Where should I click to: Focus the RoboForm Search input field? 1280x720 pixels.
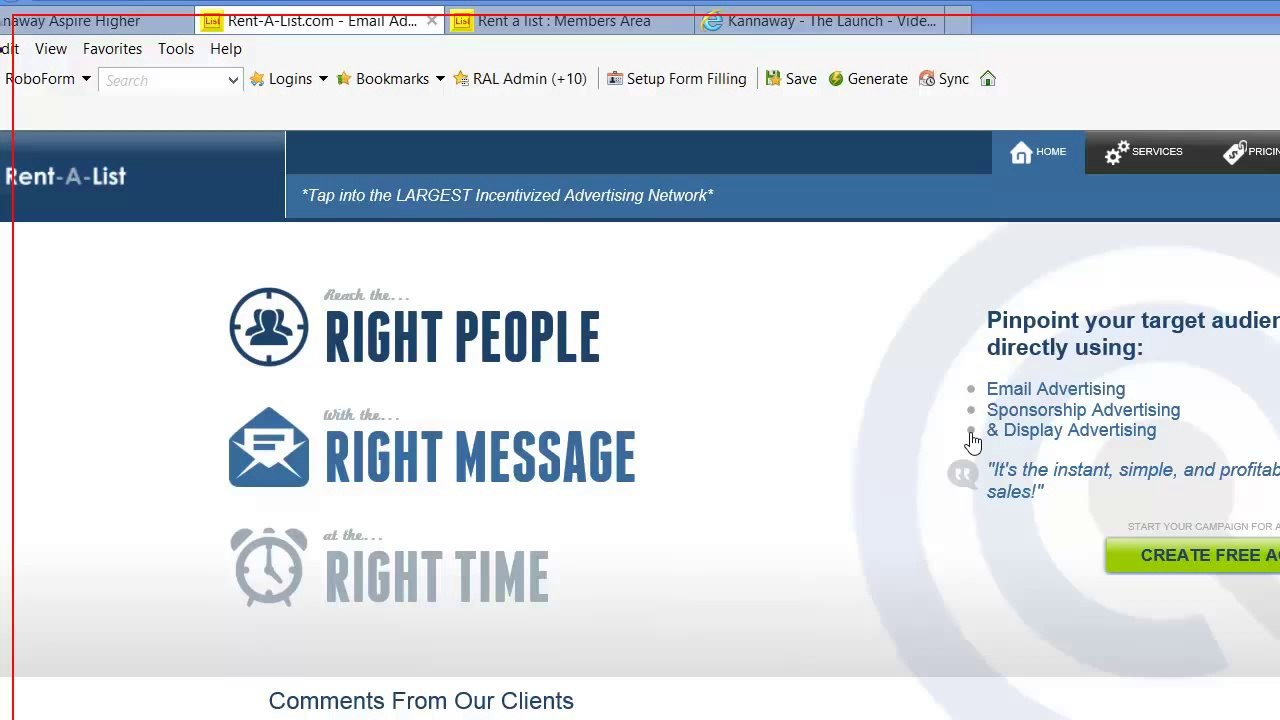[163, 80]
